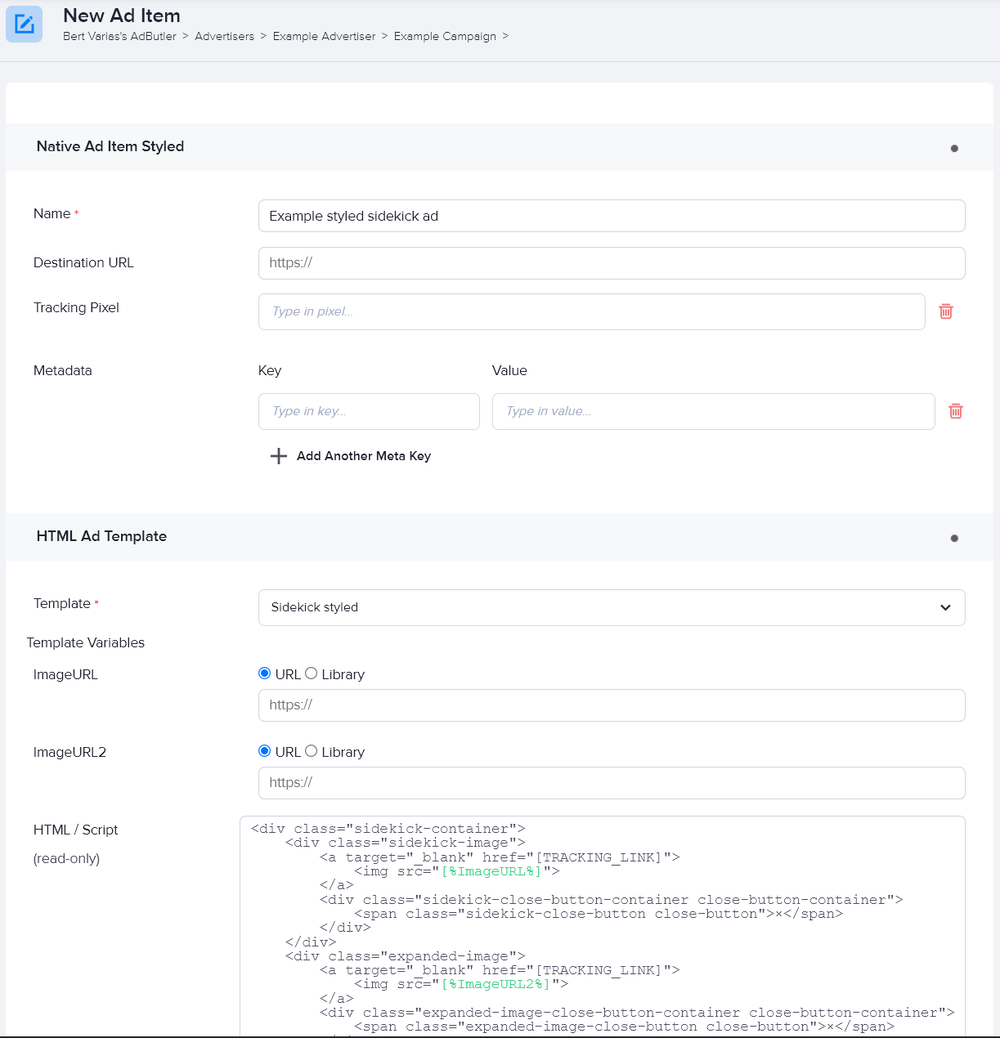The width and height of the screenshot is (1000, 1038).
Task: Click the HTML / Script label
Action: point(75,830)
